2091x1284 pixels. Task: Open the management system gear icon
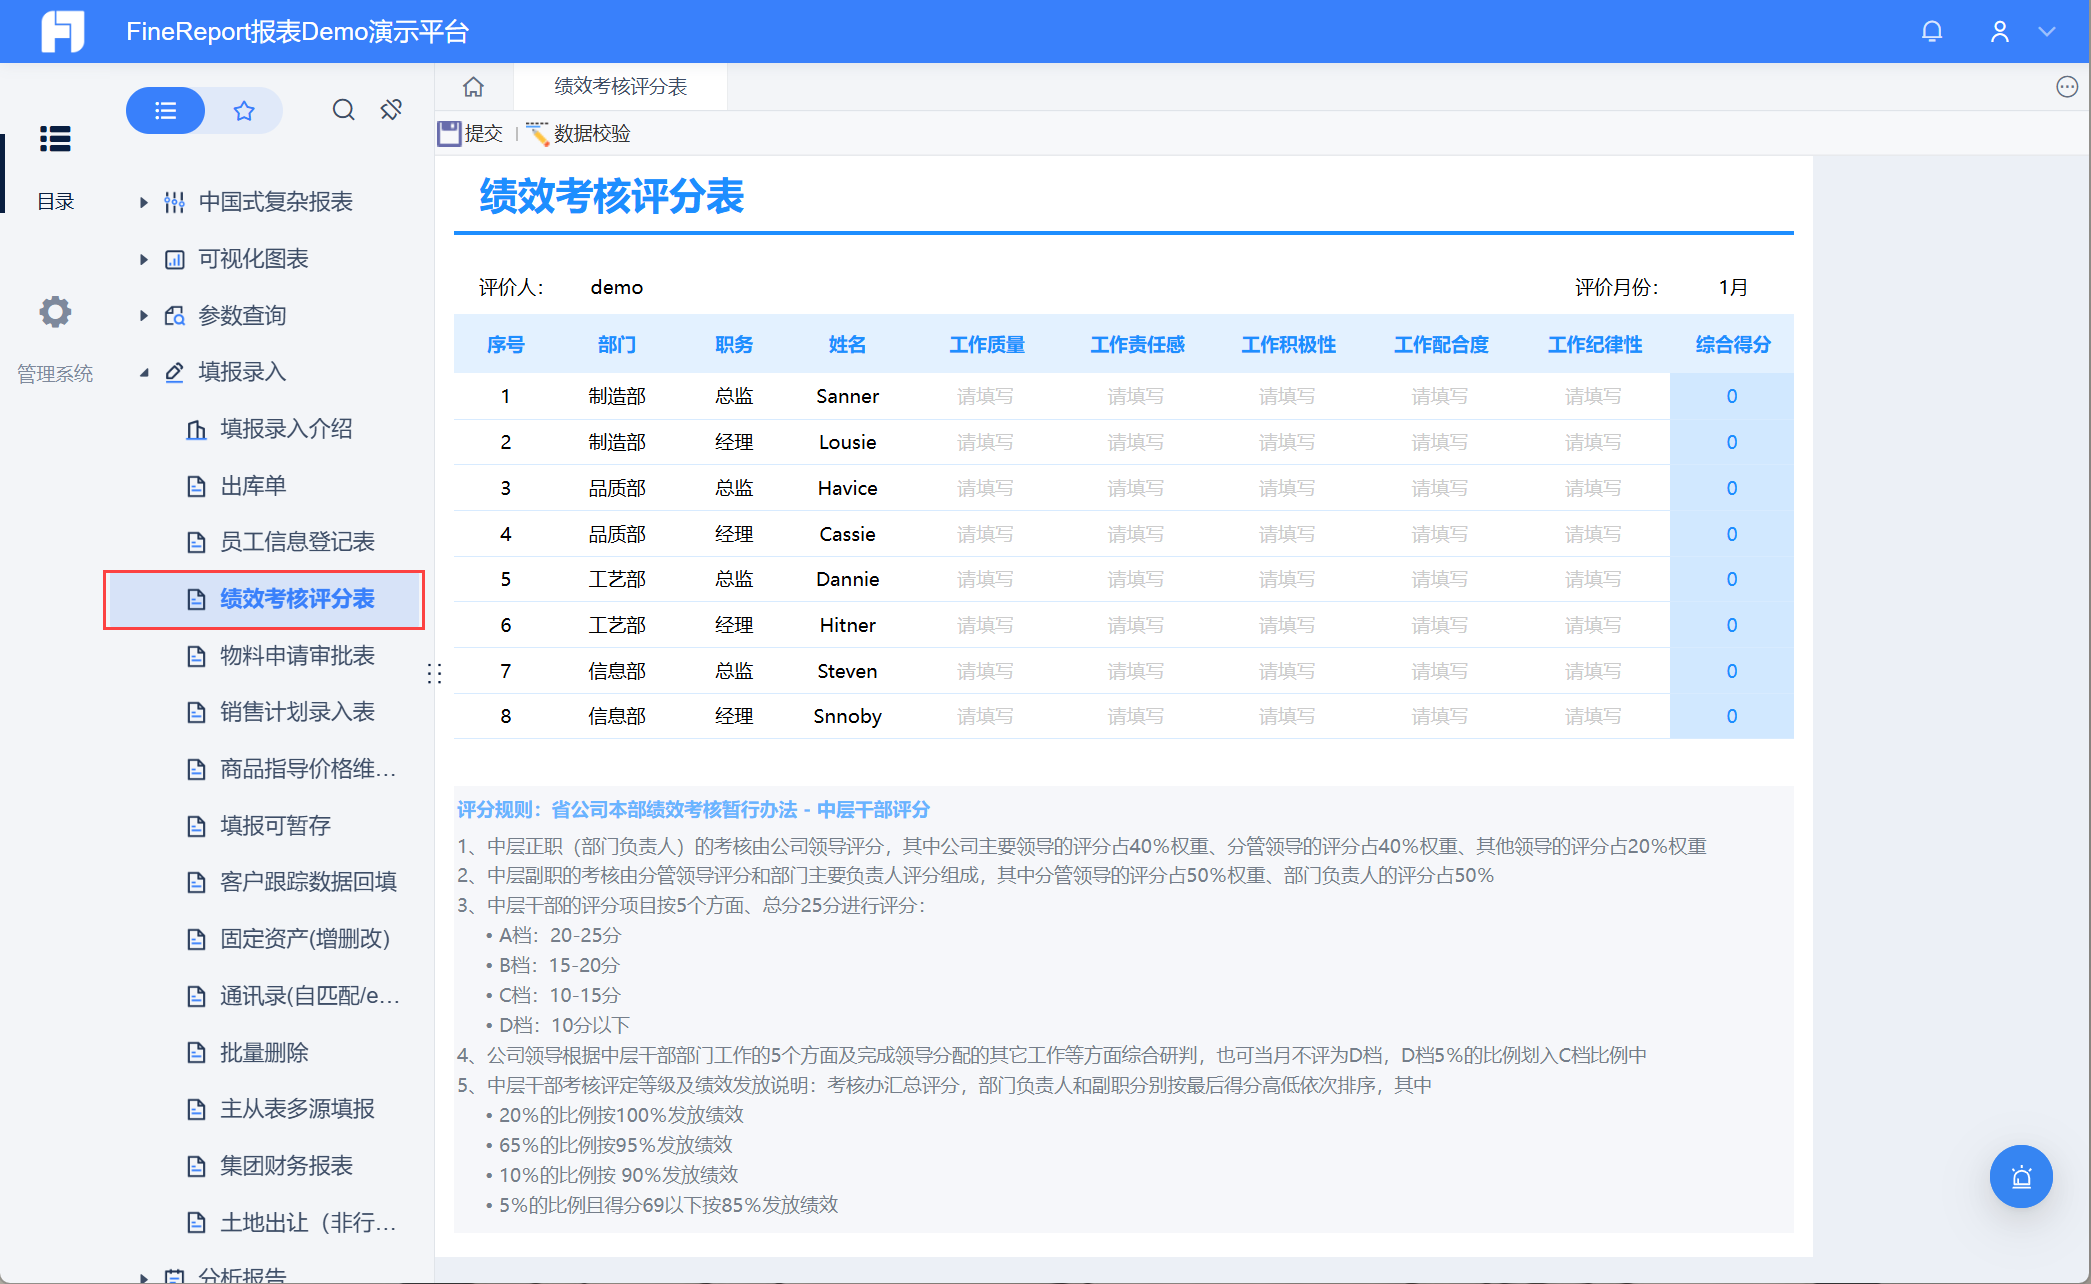click(x=55, y=312)
